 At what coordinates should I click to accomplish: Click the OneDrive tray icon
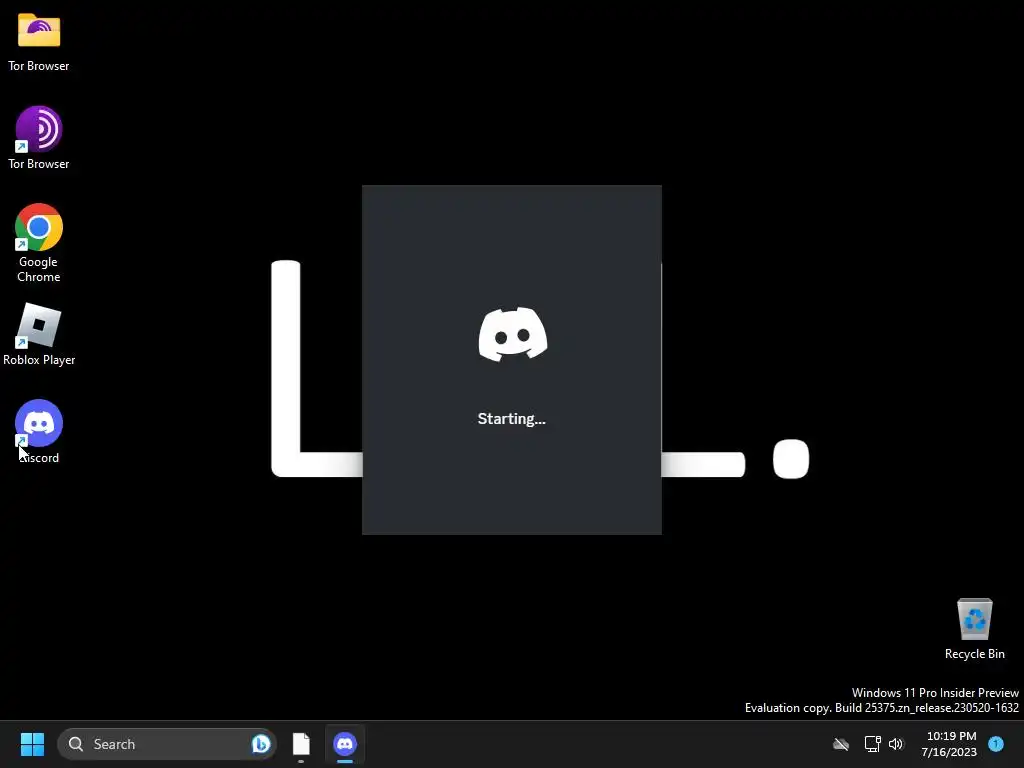point(840,744)
